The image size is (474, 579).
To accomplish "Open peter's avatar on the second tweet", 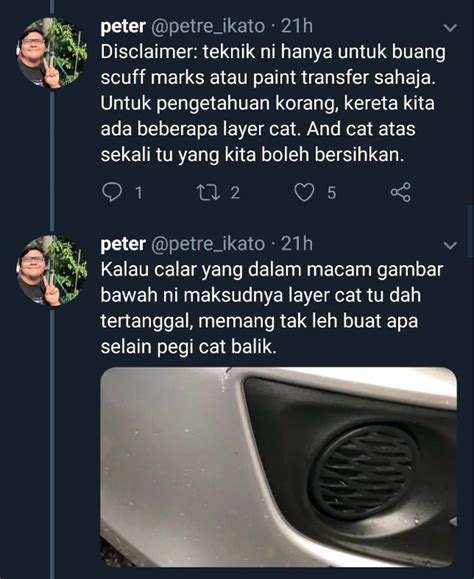I will click(52, 271).
